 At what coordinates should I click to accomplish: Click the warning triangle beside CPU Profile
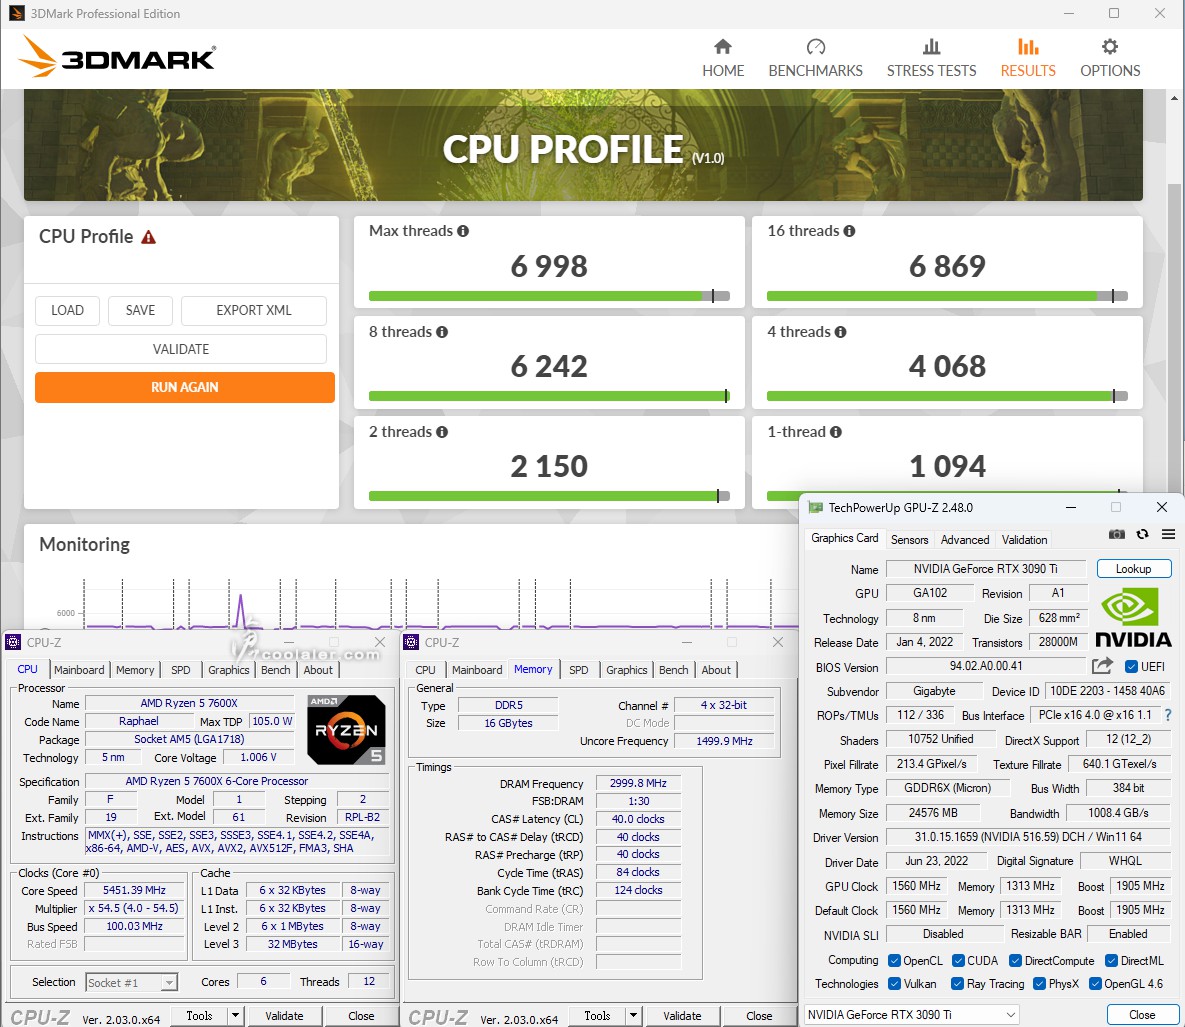pos(149,237)
